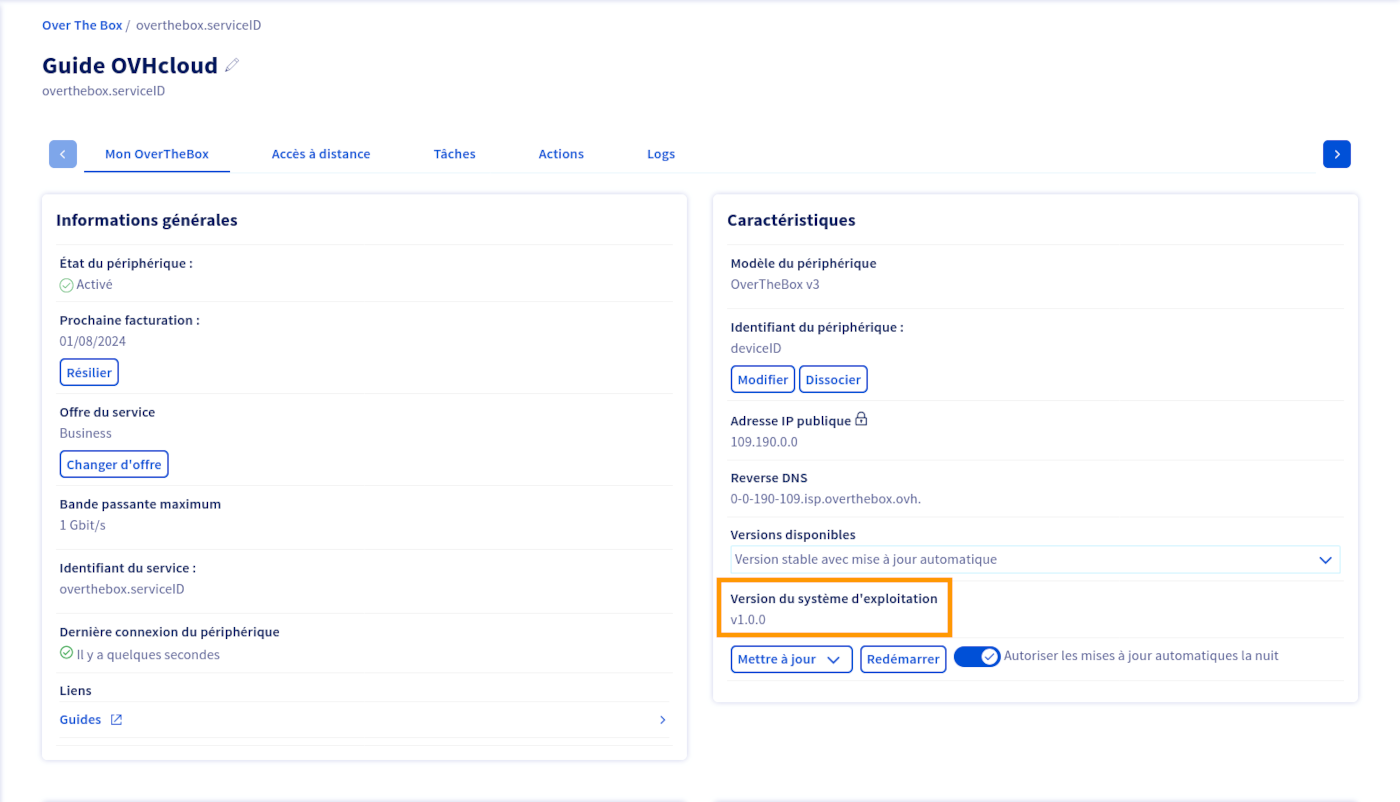Go to the Logs tab
Viewport: 1400px width, 802px height.
coord(661,154)
